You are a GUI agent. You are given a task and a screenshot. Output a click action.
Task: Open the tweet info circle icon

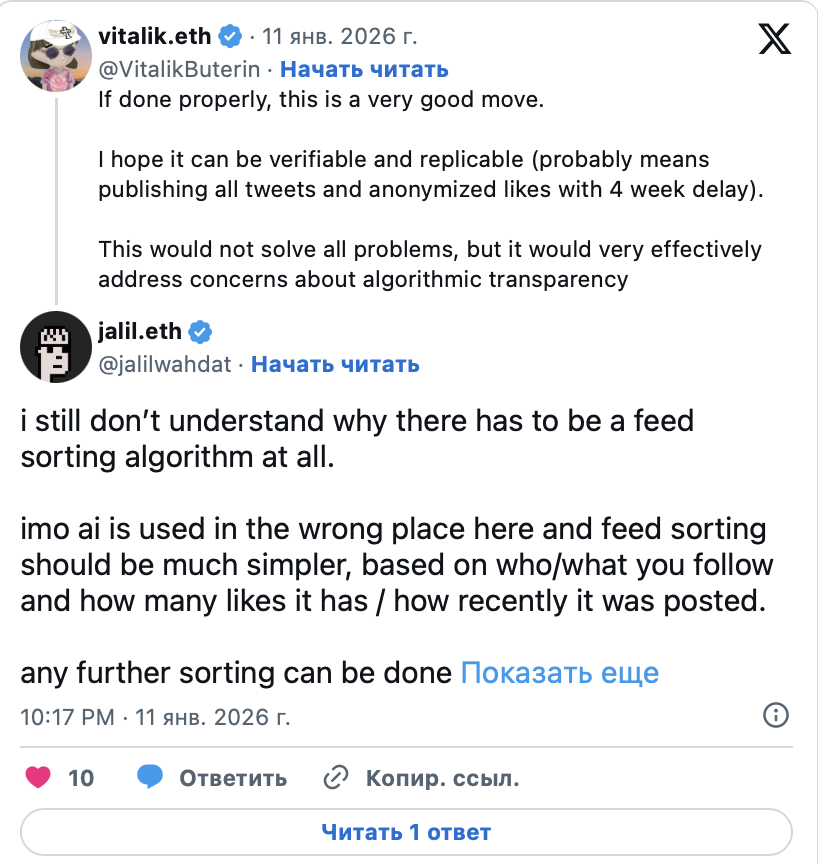point(776,715)
